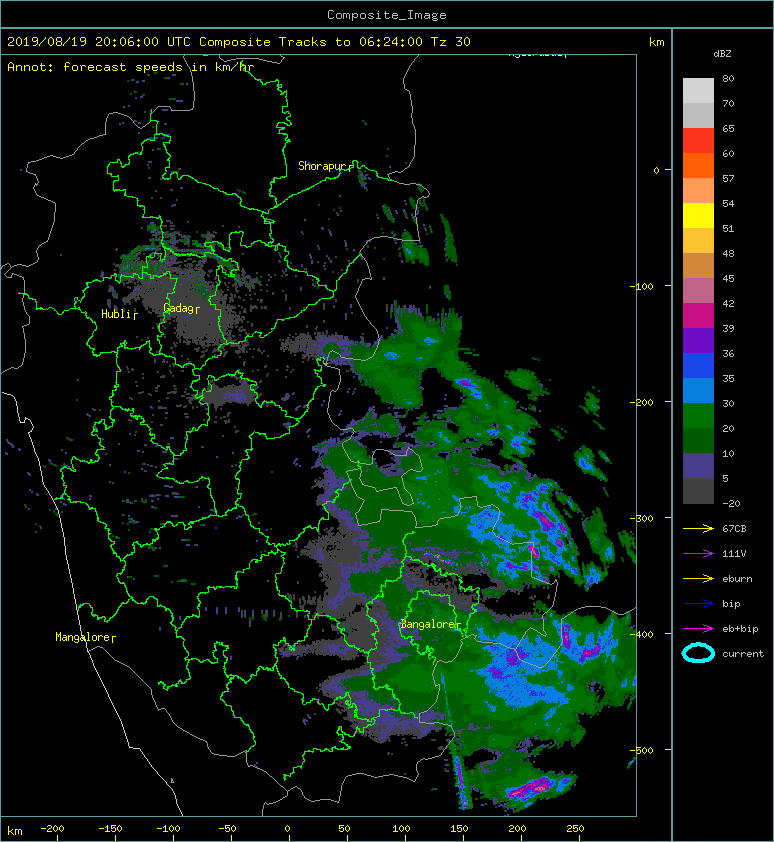774x842 pixels.
Task: Click the 'Composite_Image' title text
Action: coord(387,15)
